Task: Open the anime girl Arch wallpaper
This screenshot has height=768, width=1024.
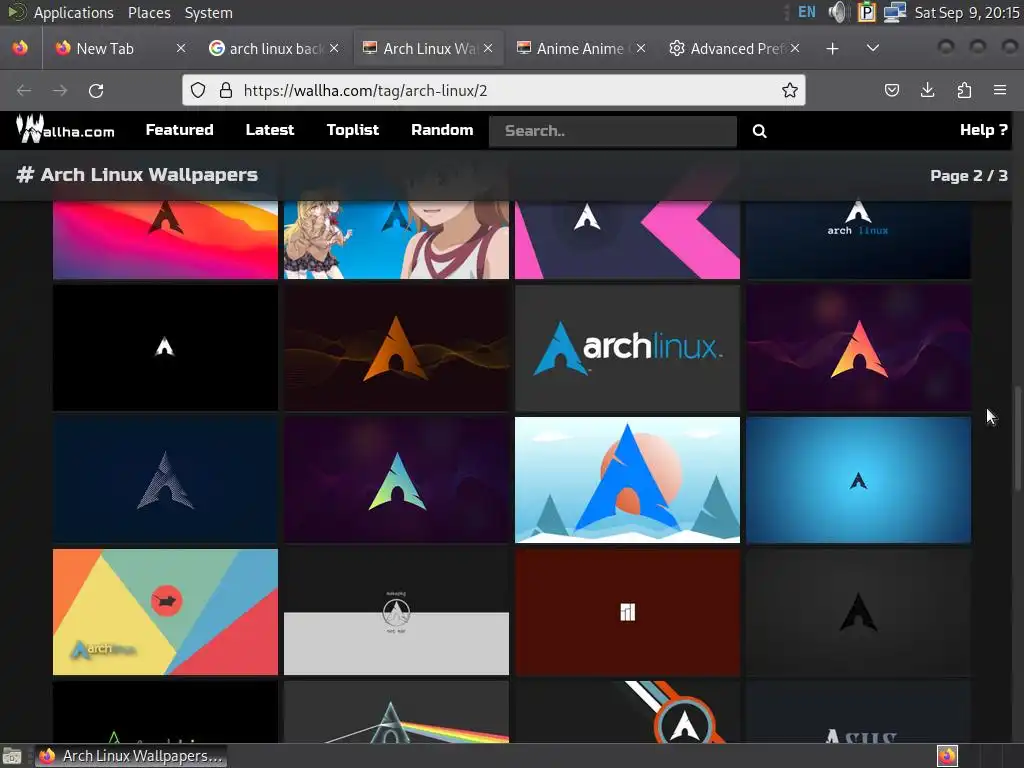Action: coord(396,240)
